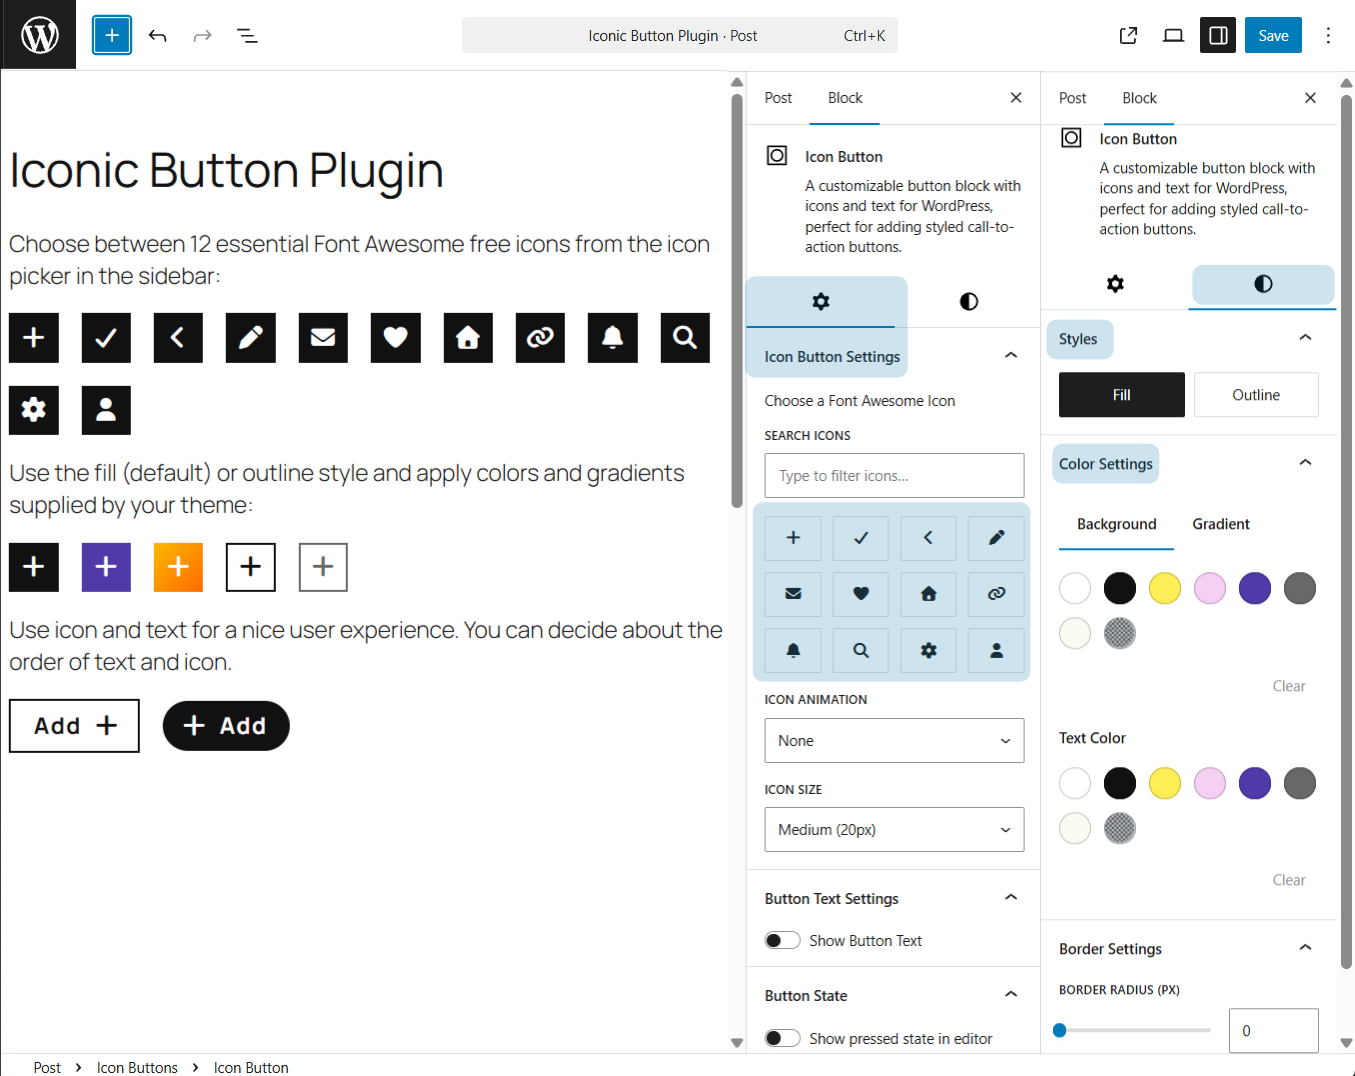Open gear Settings tab above the Styles section

click(x=1115, y=284)
